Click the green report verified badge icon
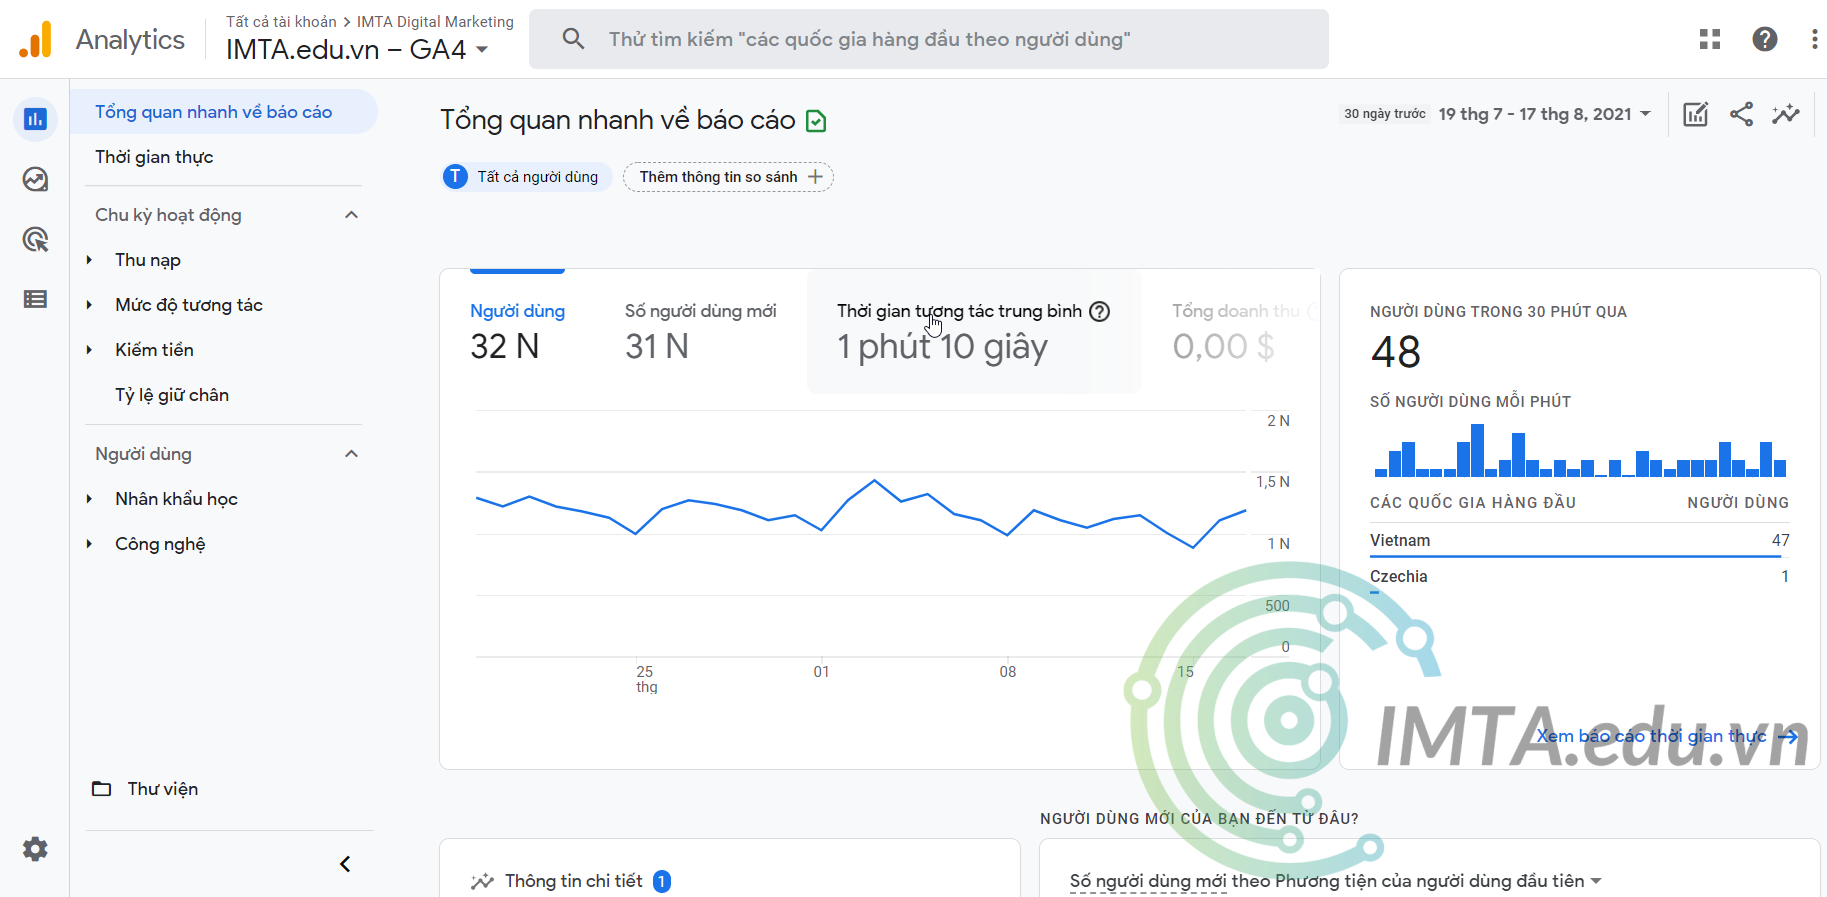The height and width of the screenshot is (897, 1827). tap(816, 121)
